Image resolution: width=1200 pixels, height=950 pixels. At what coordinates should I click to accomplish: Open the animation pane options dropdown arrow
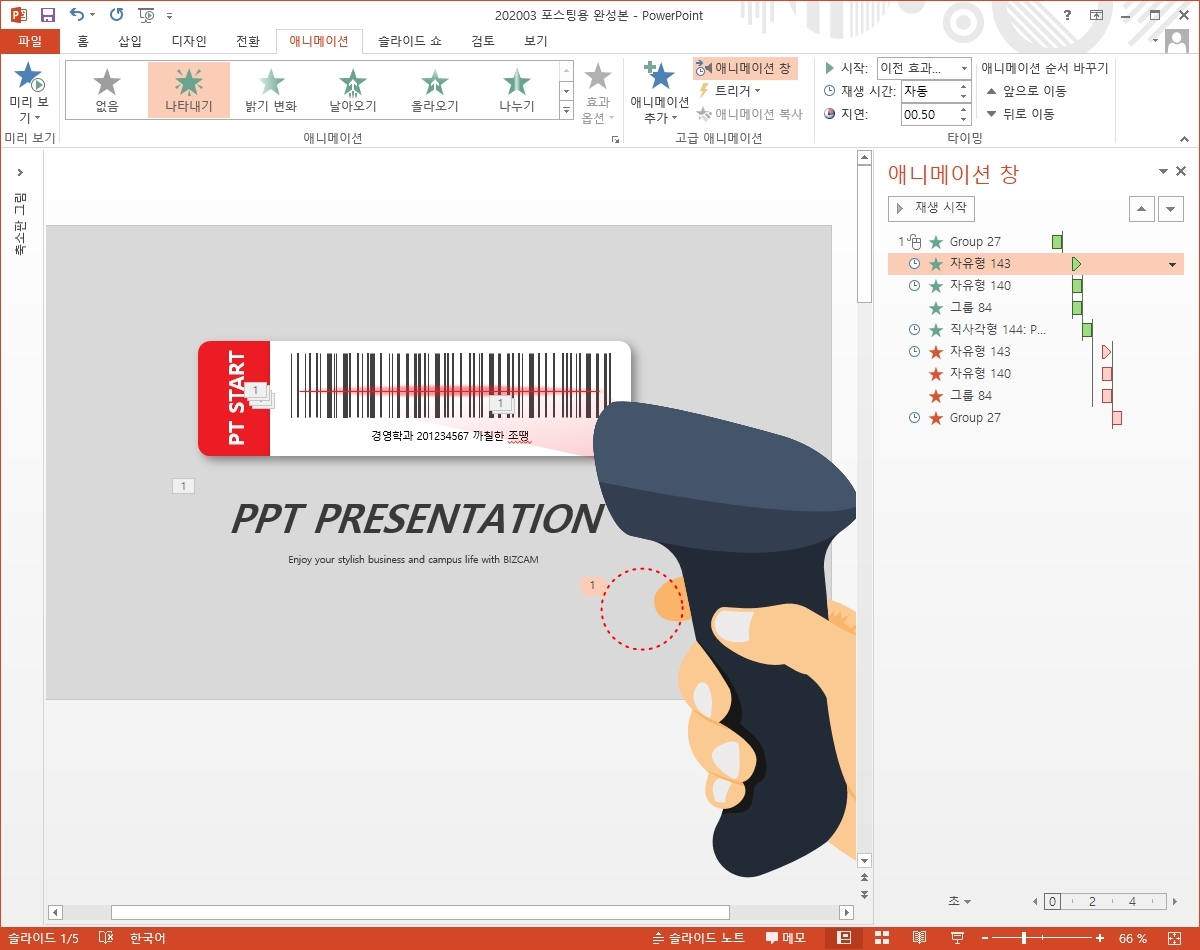click(x=1163, y=172)
